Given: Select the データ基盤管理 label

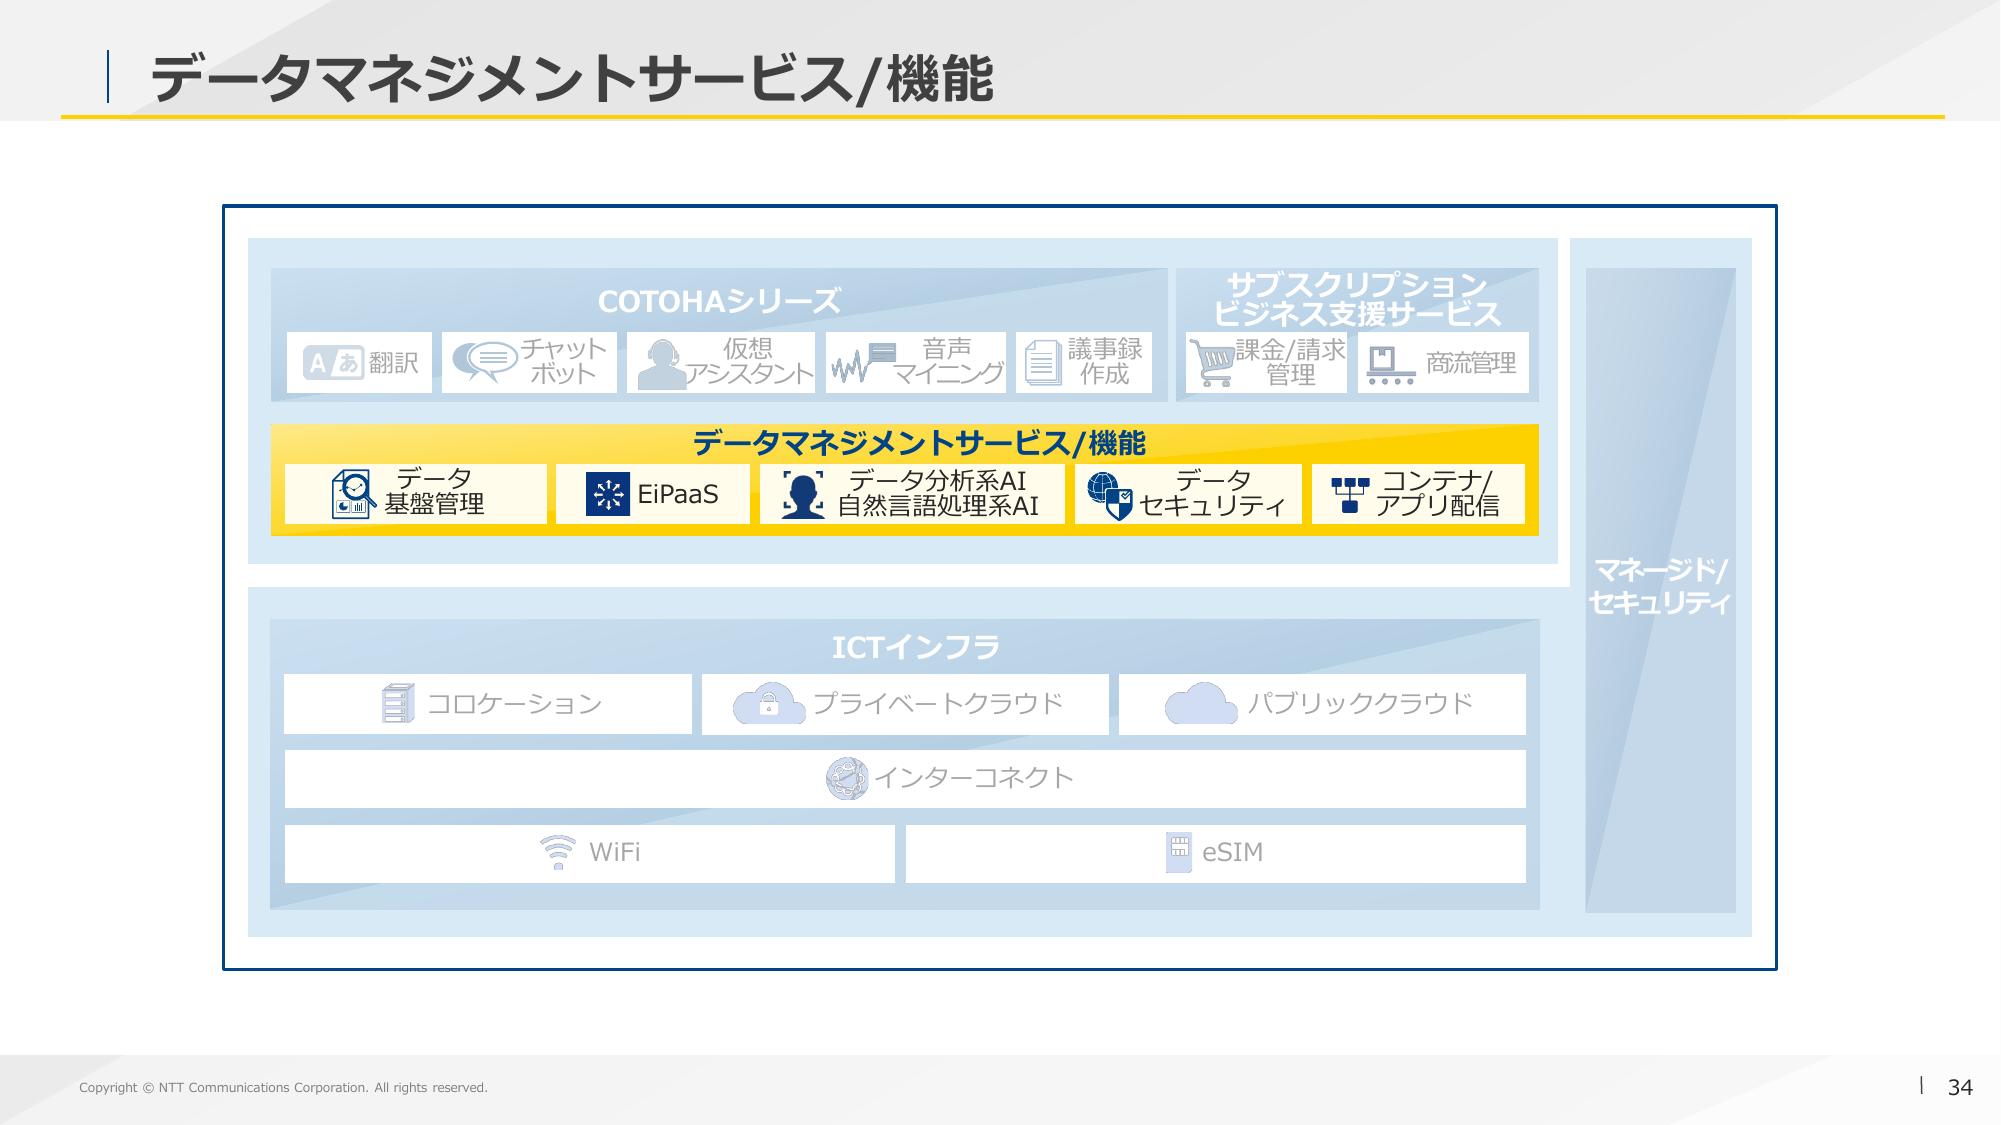Looking at the screenshot, I should tap(434, 492).
